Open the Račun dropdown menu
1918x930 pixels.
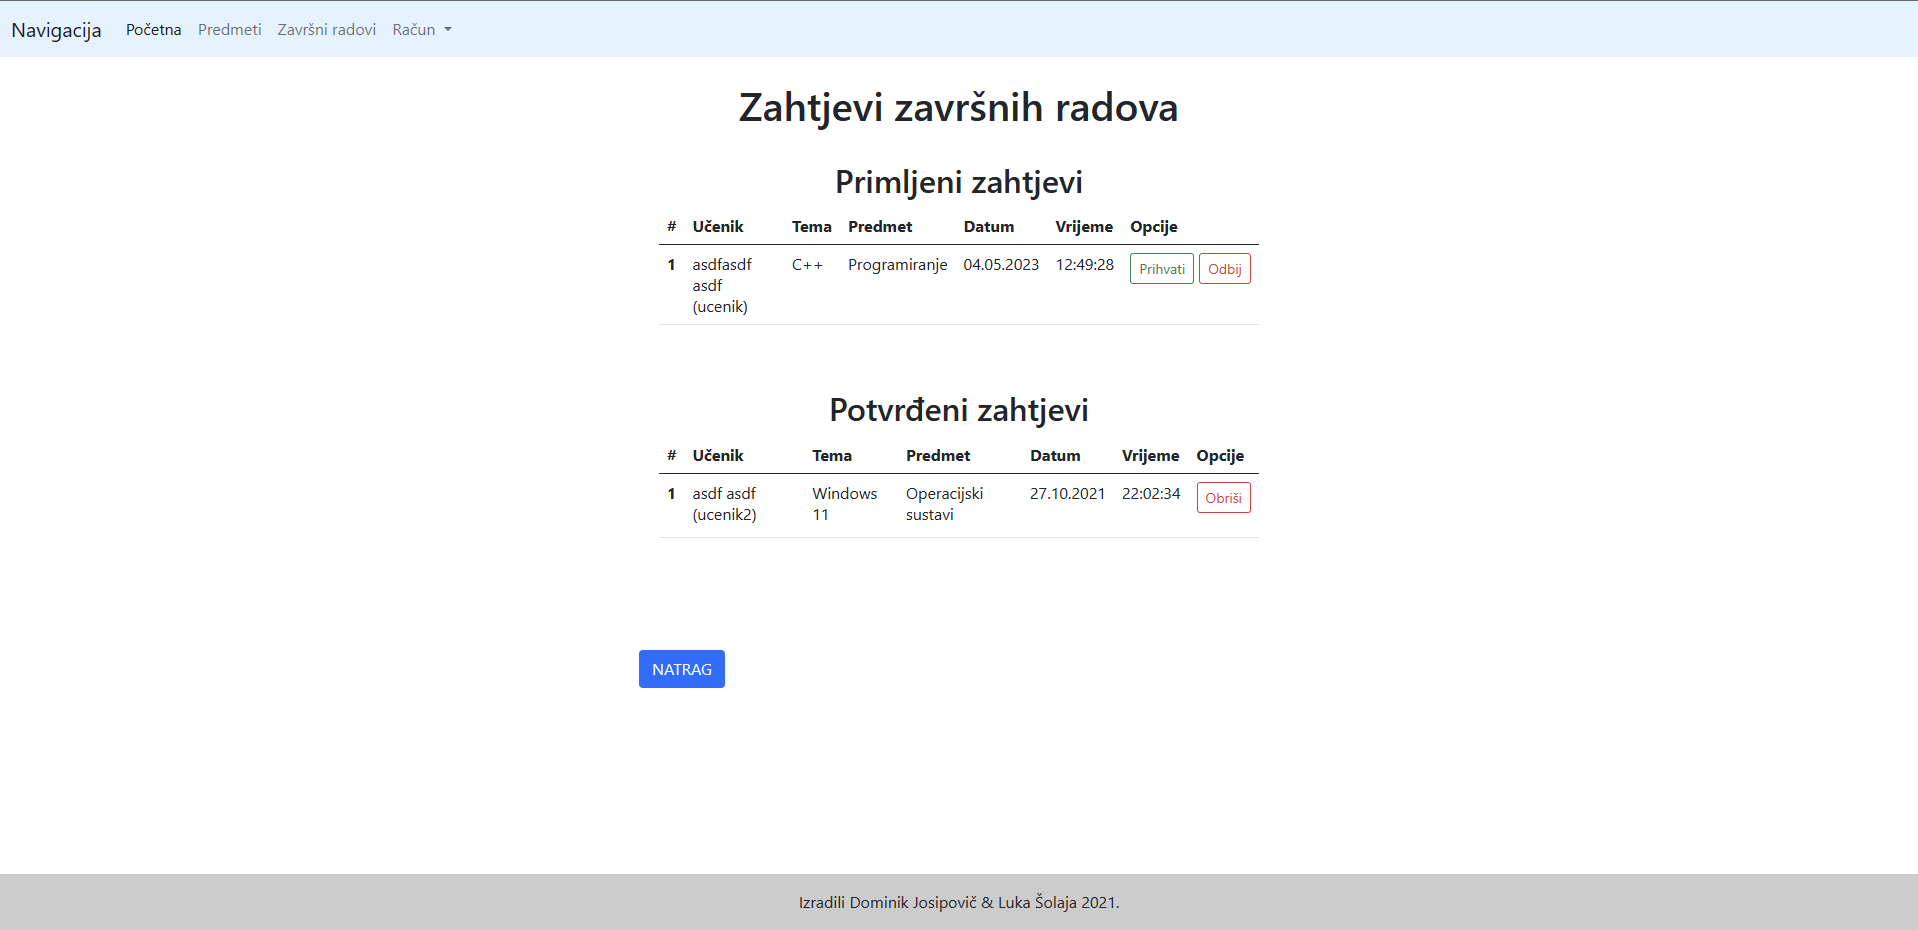tap(420, 29)
